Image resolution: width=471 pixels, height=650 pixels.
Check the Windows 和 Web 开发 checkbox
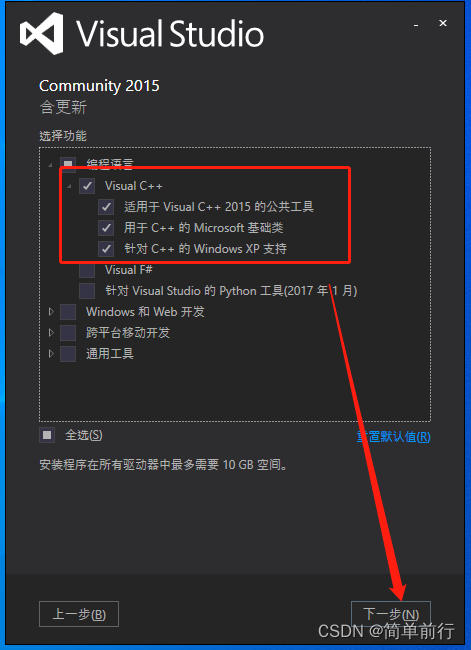coord(68,312)
